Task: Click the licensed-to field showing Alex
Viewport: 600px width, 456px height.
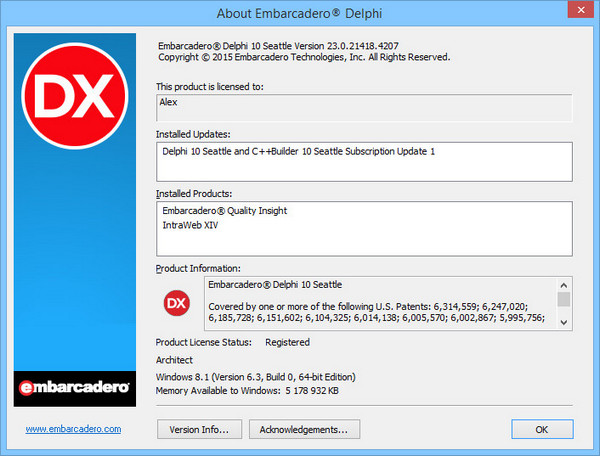Action: [364, 108]
